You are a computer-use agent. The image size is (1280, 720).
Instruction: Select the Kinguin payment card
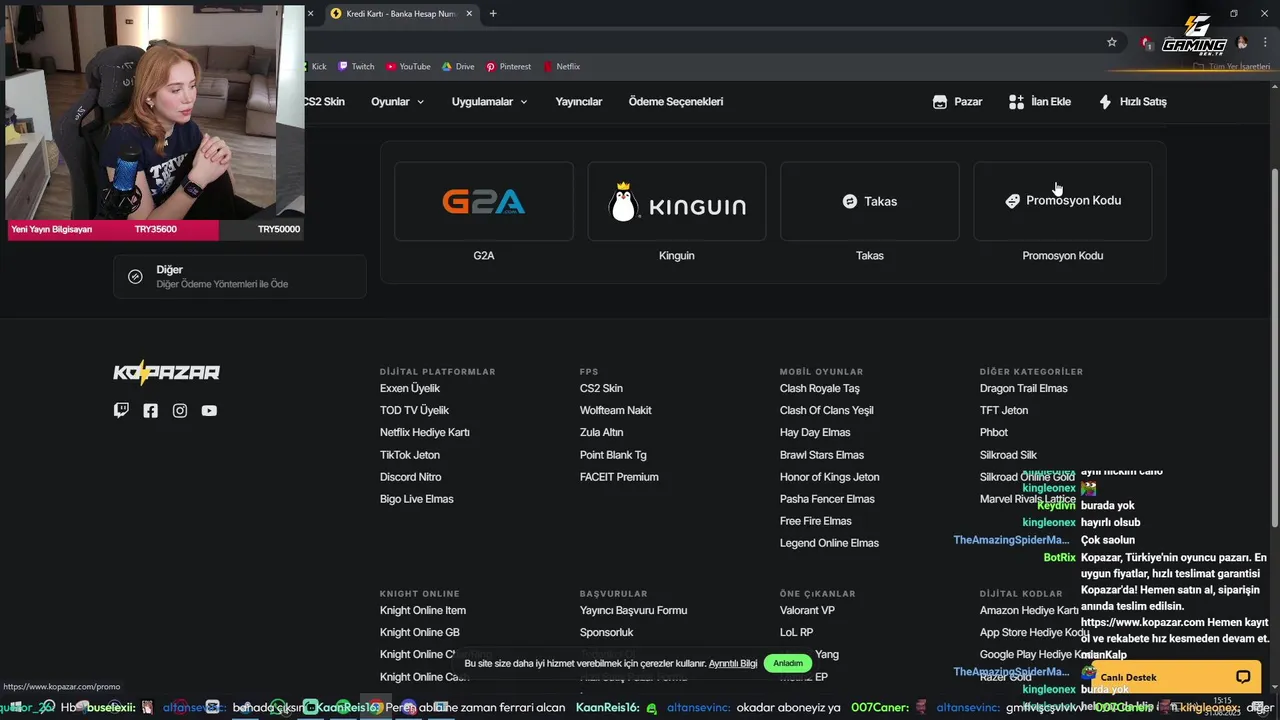point(677,202)
